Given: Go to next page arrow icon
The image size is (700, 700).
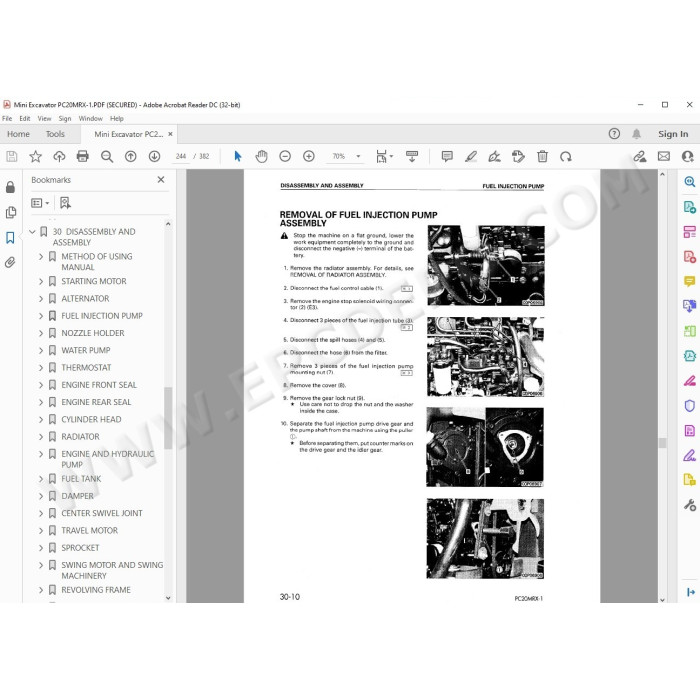Looking at the screenshot, I should coord(154,156).
